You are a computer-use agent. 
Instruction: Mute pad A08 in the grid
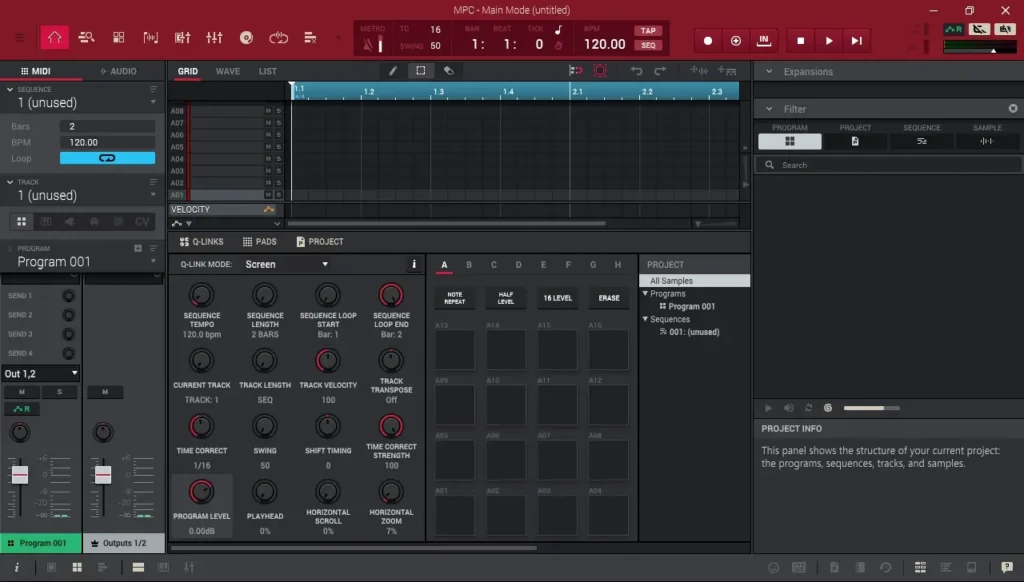click(268, 110)
